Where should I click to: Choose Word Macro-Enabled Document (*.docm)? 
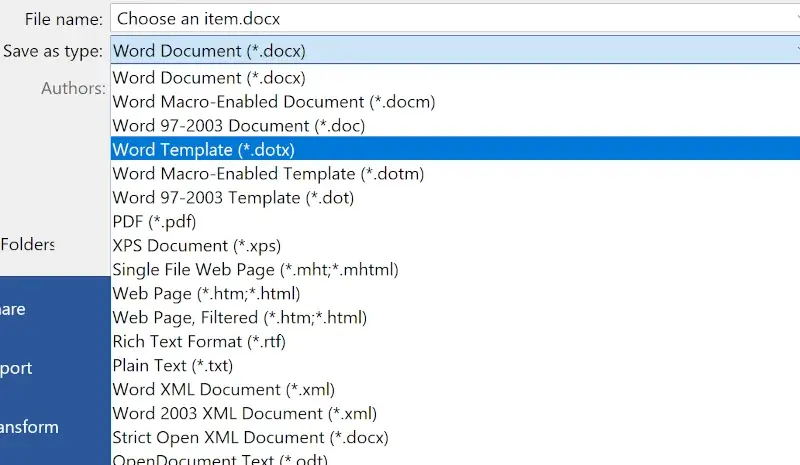tap(273, 102)
